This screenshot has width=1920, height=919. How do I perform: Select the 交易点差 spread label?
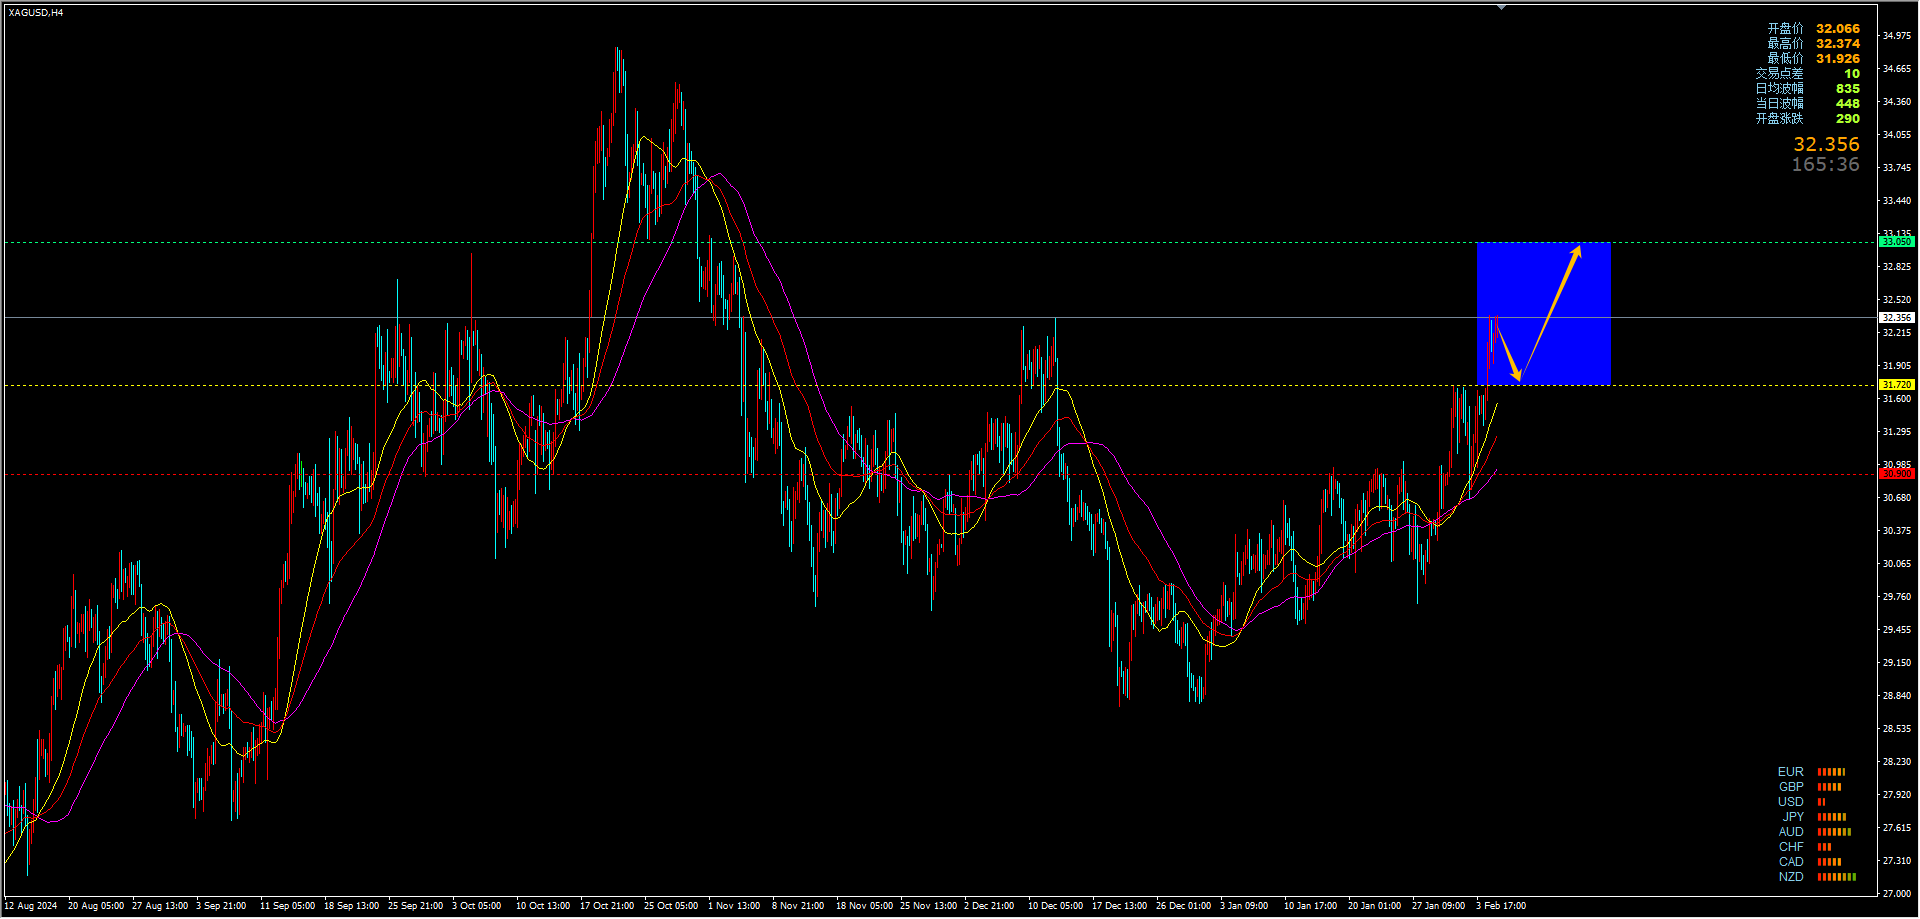coord(1779,74)
